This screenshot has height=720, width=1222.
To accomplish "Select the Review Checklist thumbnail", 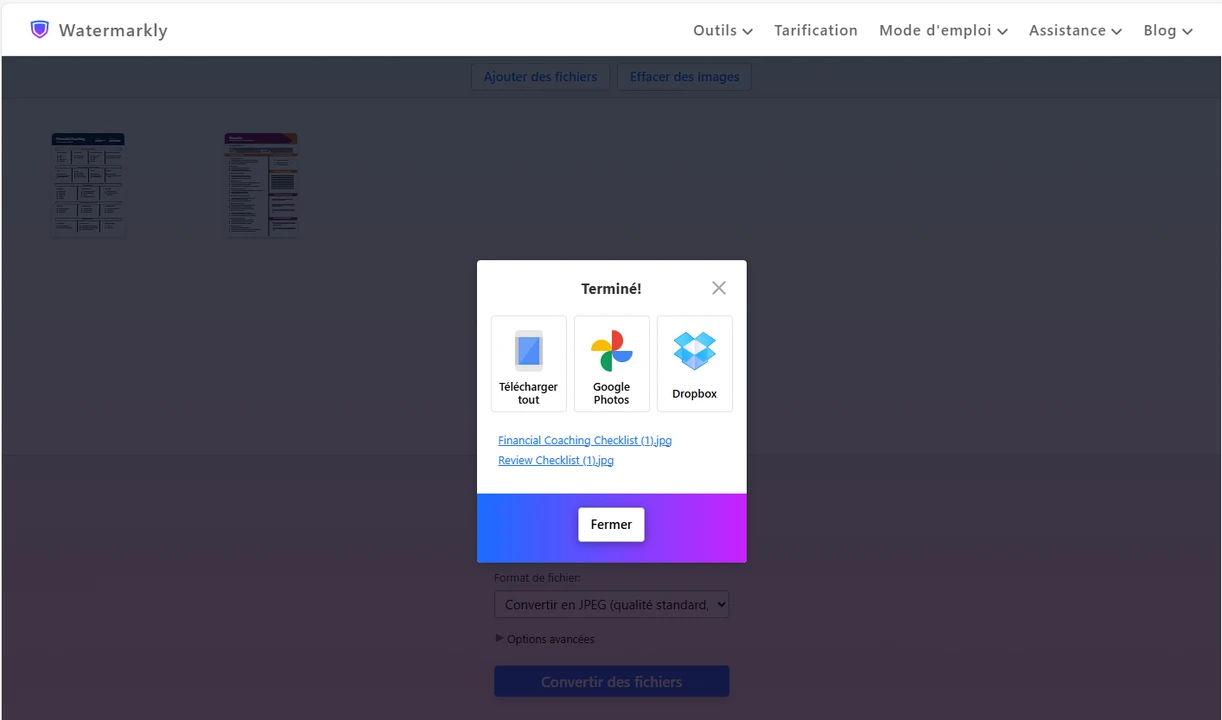I will click(x=261, y=184).
